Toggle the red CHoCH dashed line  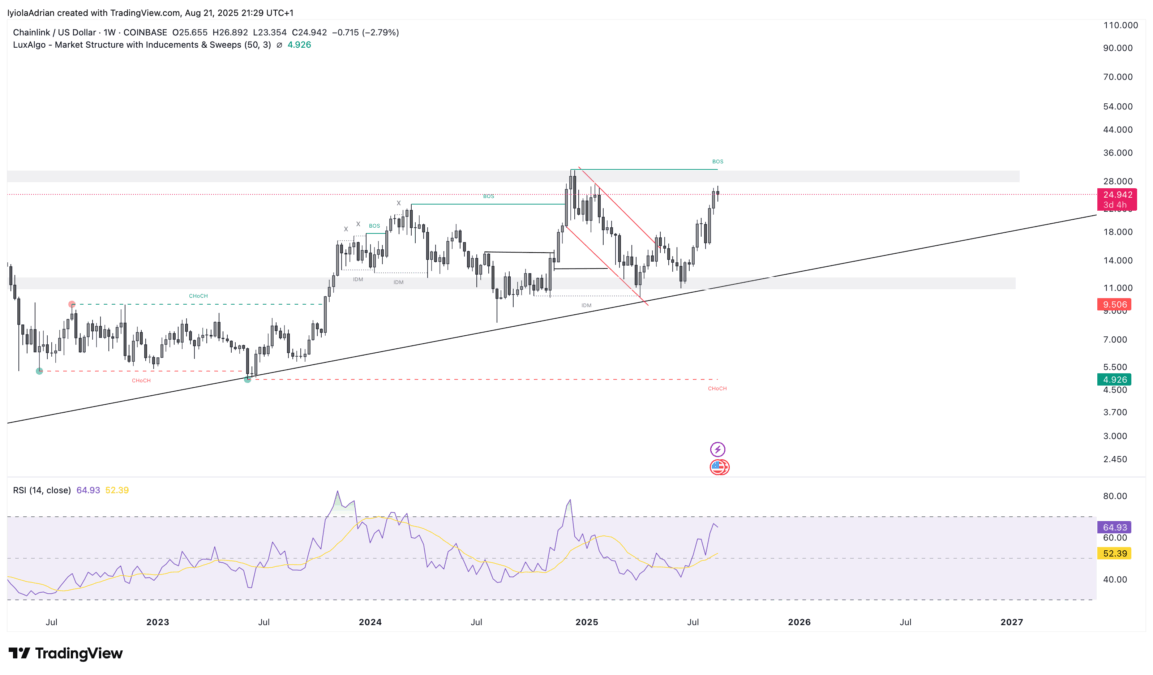pos(141,380)
